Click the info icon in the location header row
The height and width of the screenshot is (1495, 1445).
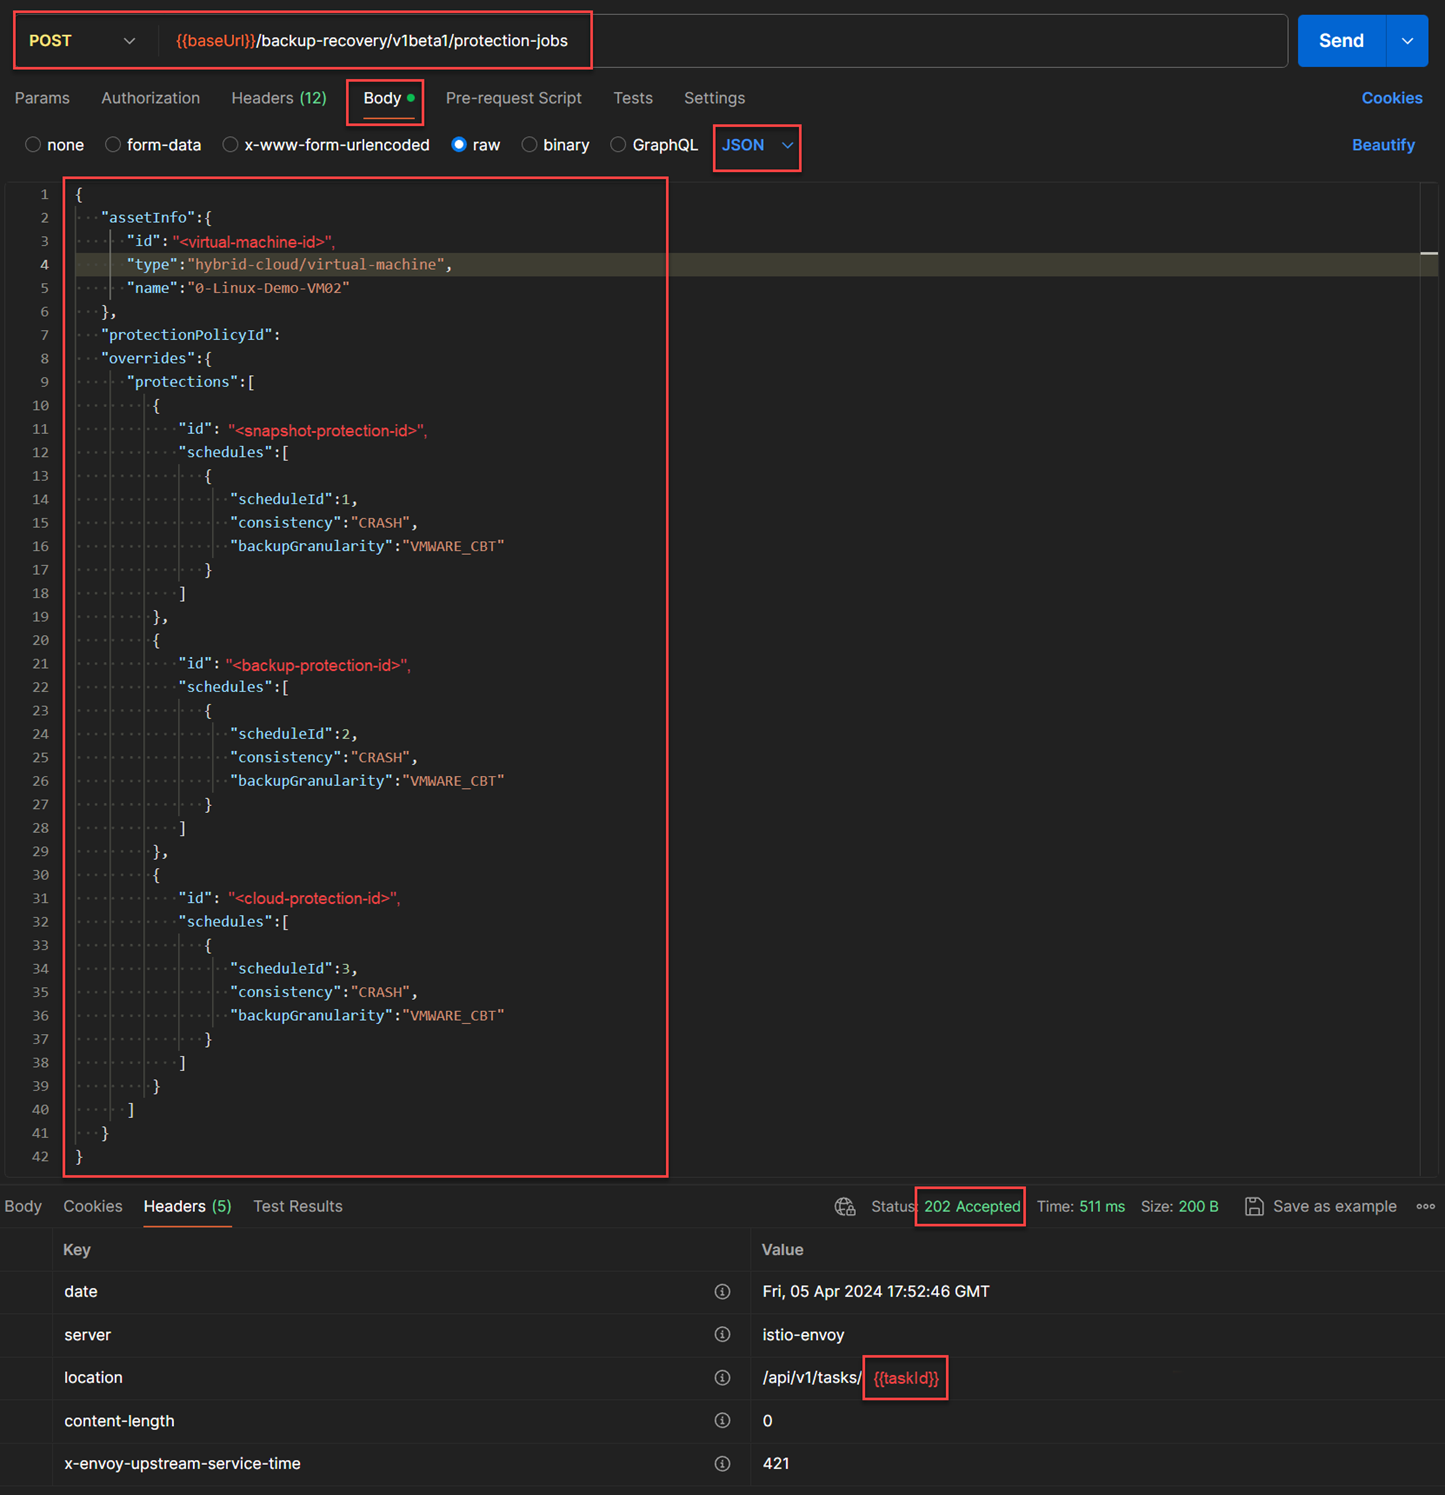[722, 1378]
